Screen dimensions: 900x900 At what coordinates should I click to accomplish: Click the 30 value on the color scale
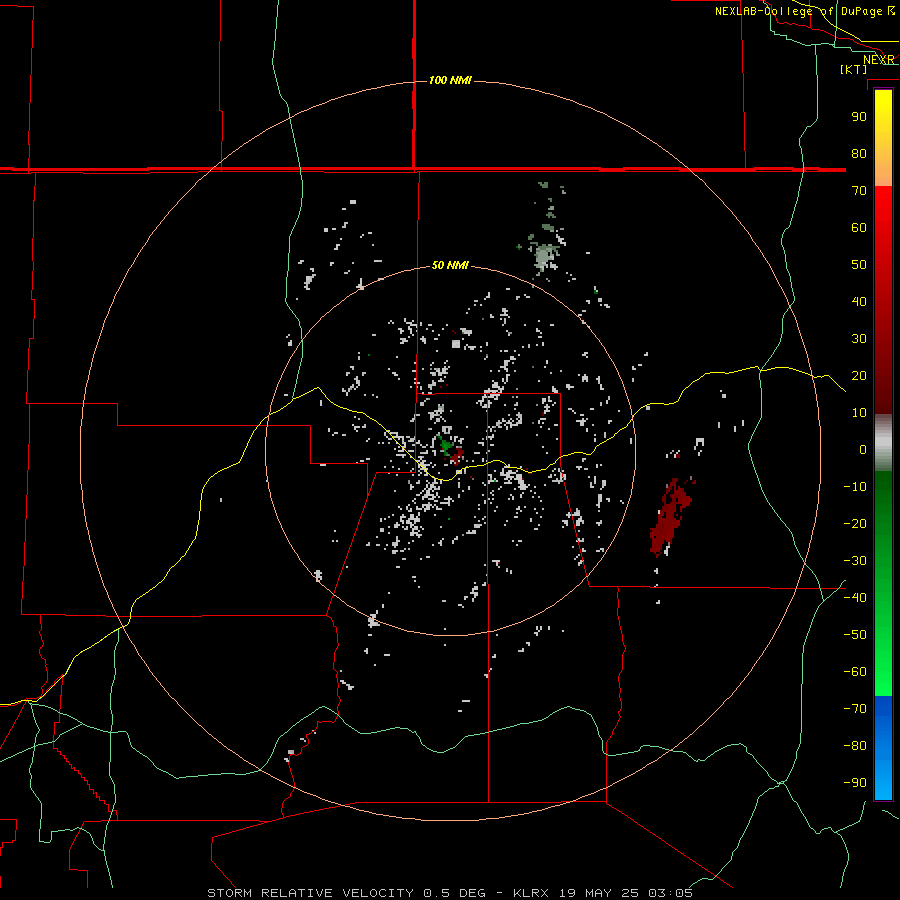tap(859, 339)
